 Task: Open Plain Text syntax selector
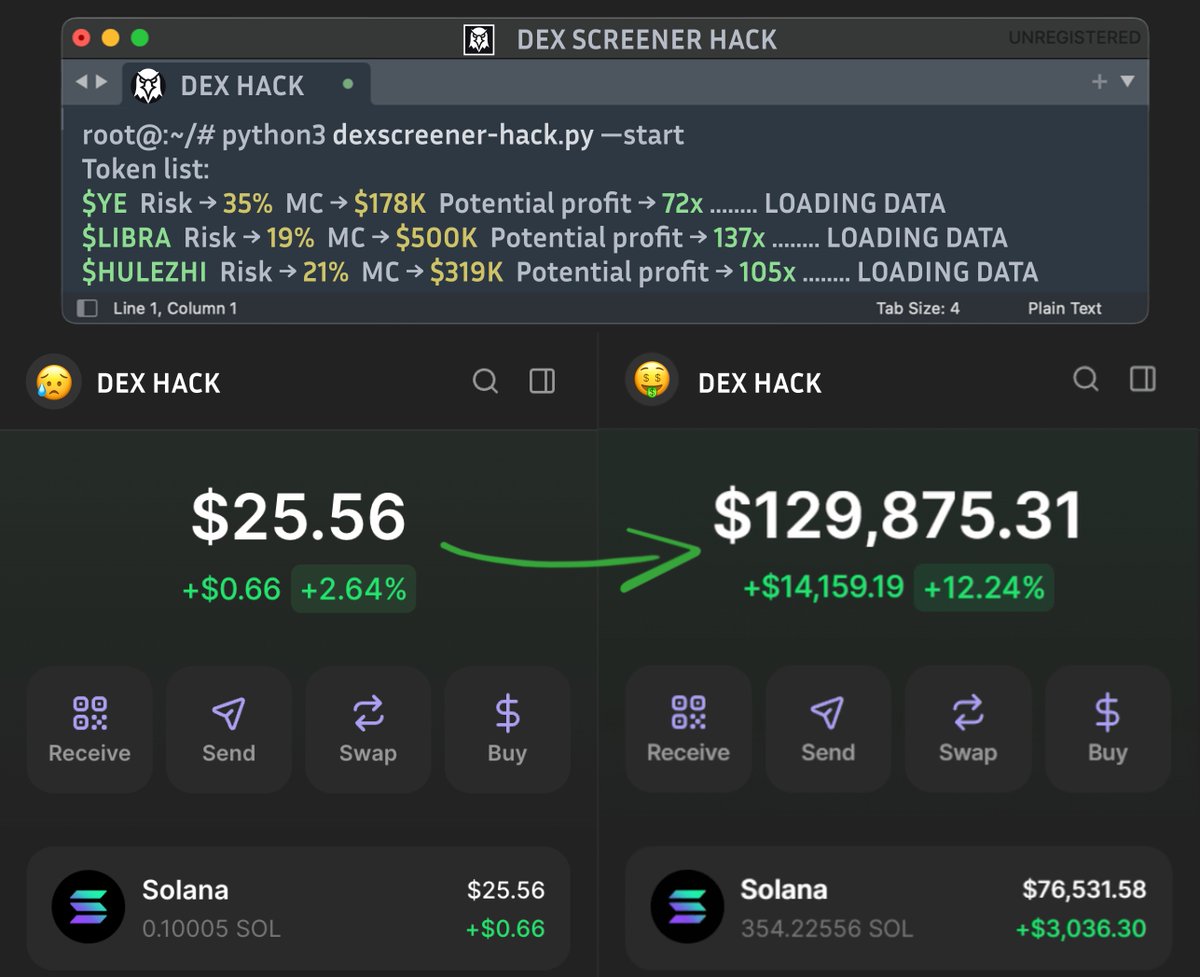click(x=1064, y=308)
